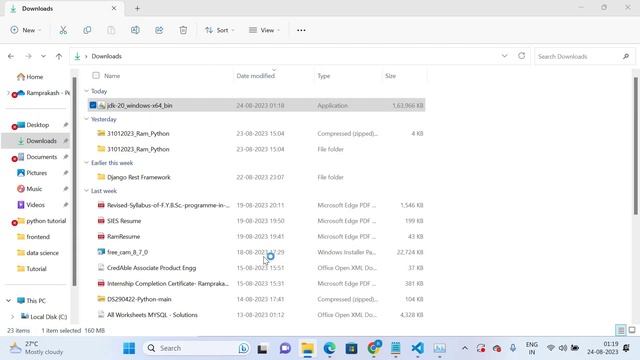
Task: Open Microsoft Edge from taskbar
Action: coord(329,348)
